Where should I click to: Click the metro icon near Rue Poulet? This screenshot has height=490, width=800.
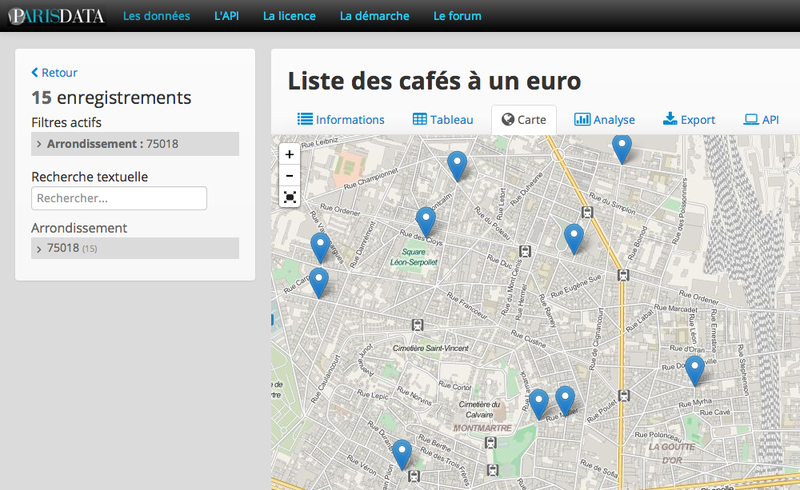(x=623, y=395)
